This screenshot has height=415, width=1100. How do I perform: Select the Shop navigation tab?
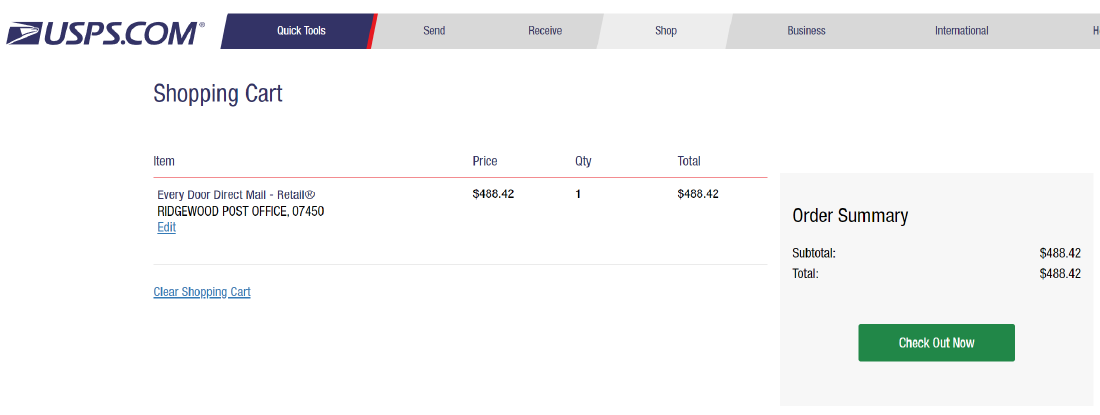(x=666, y=31)
